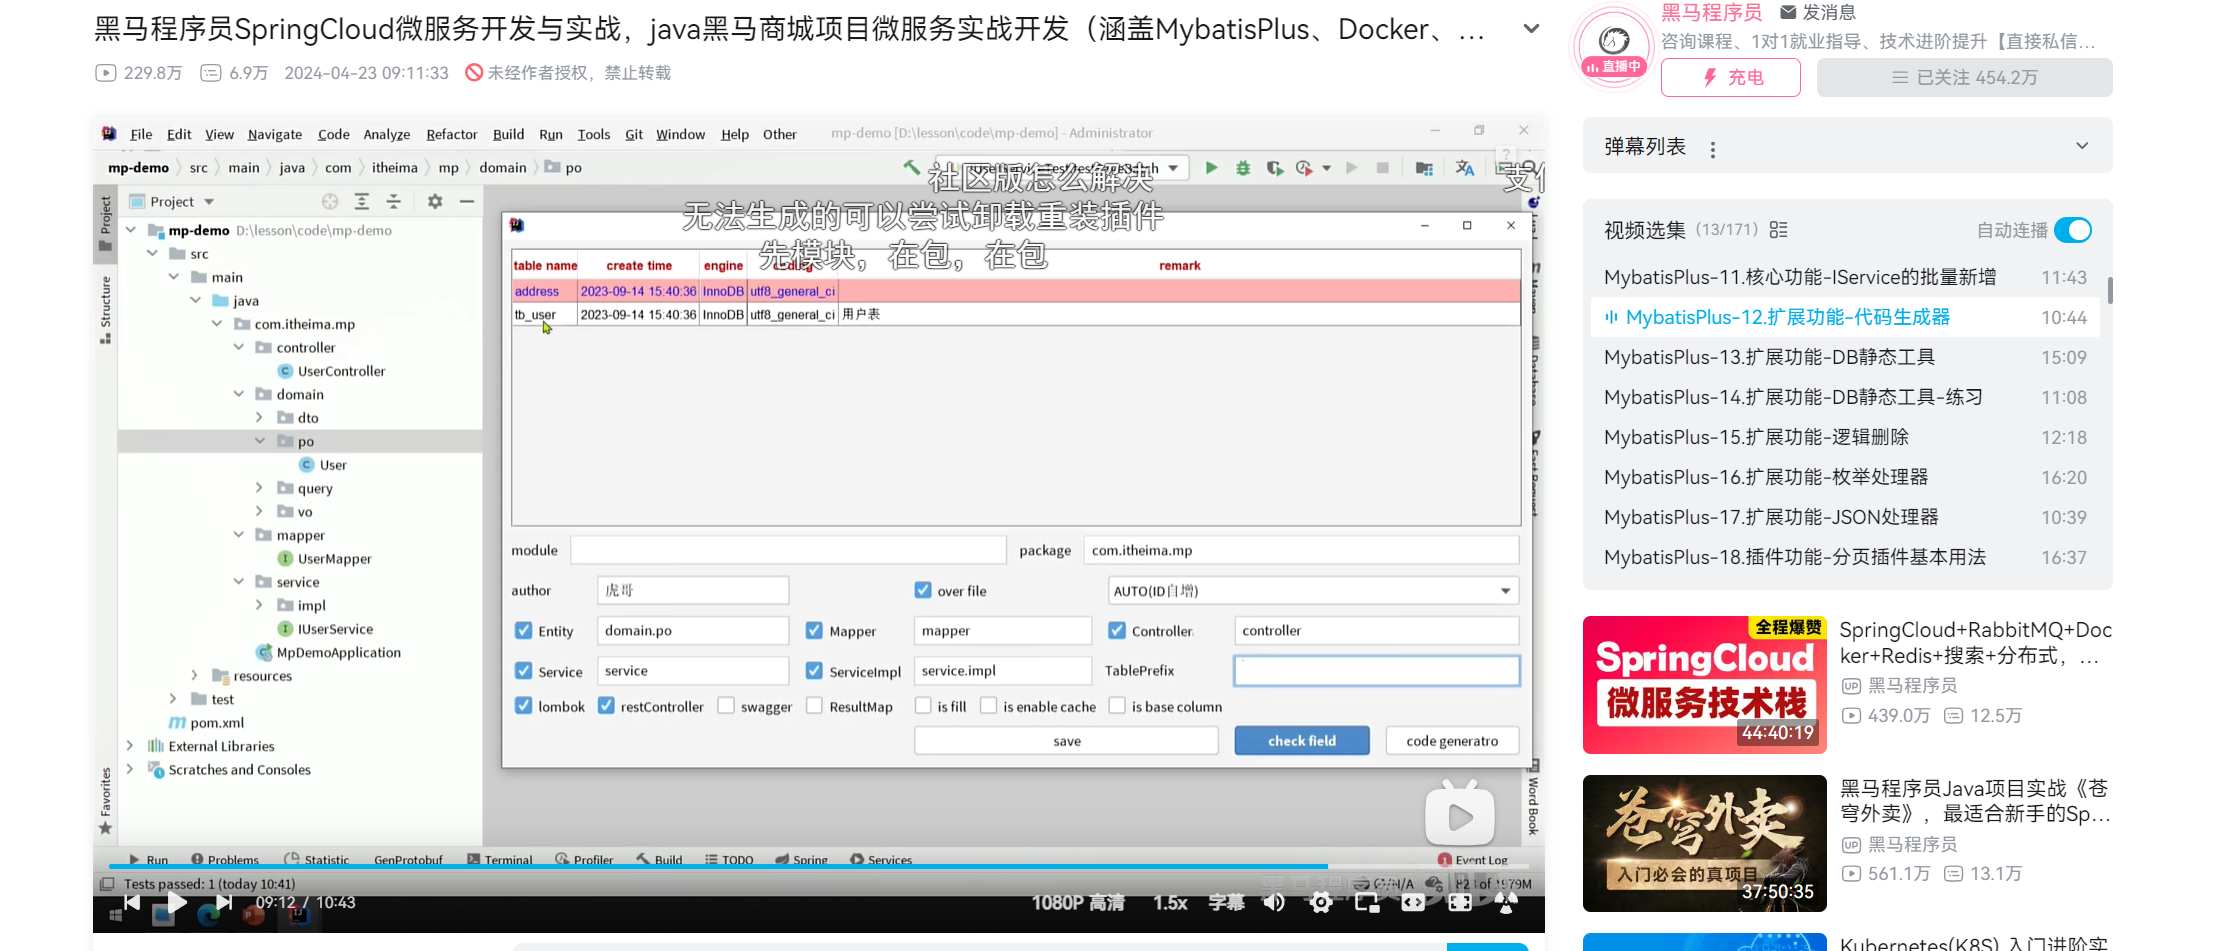The width and height of the screenshot is (2216, 951).
Task: Toggle widescreen mode icon in player
Action: (1413, 903)
